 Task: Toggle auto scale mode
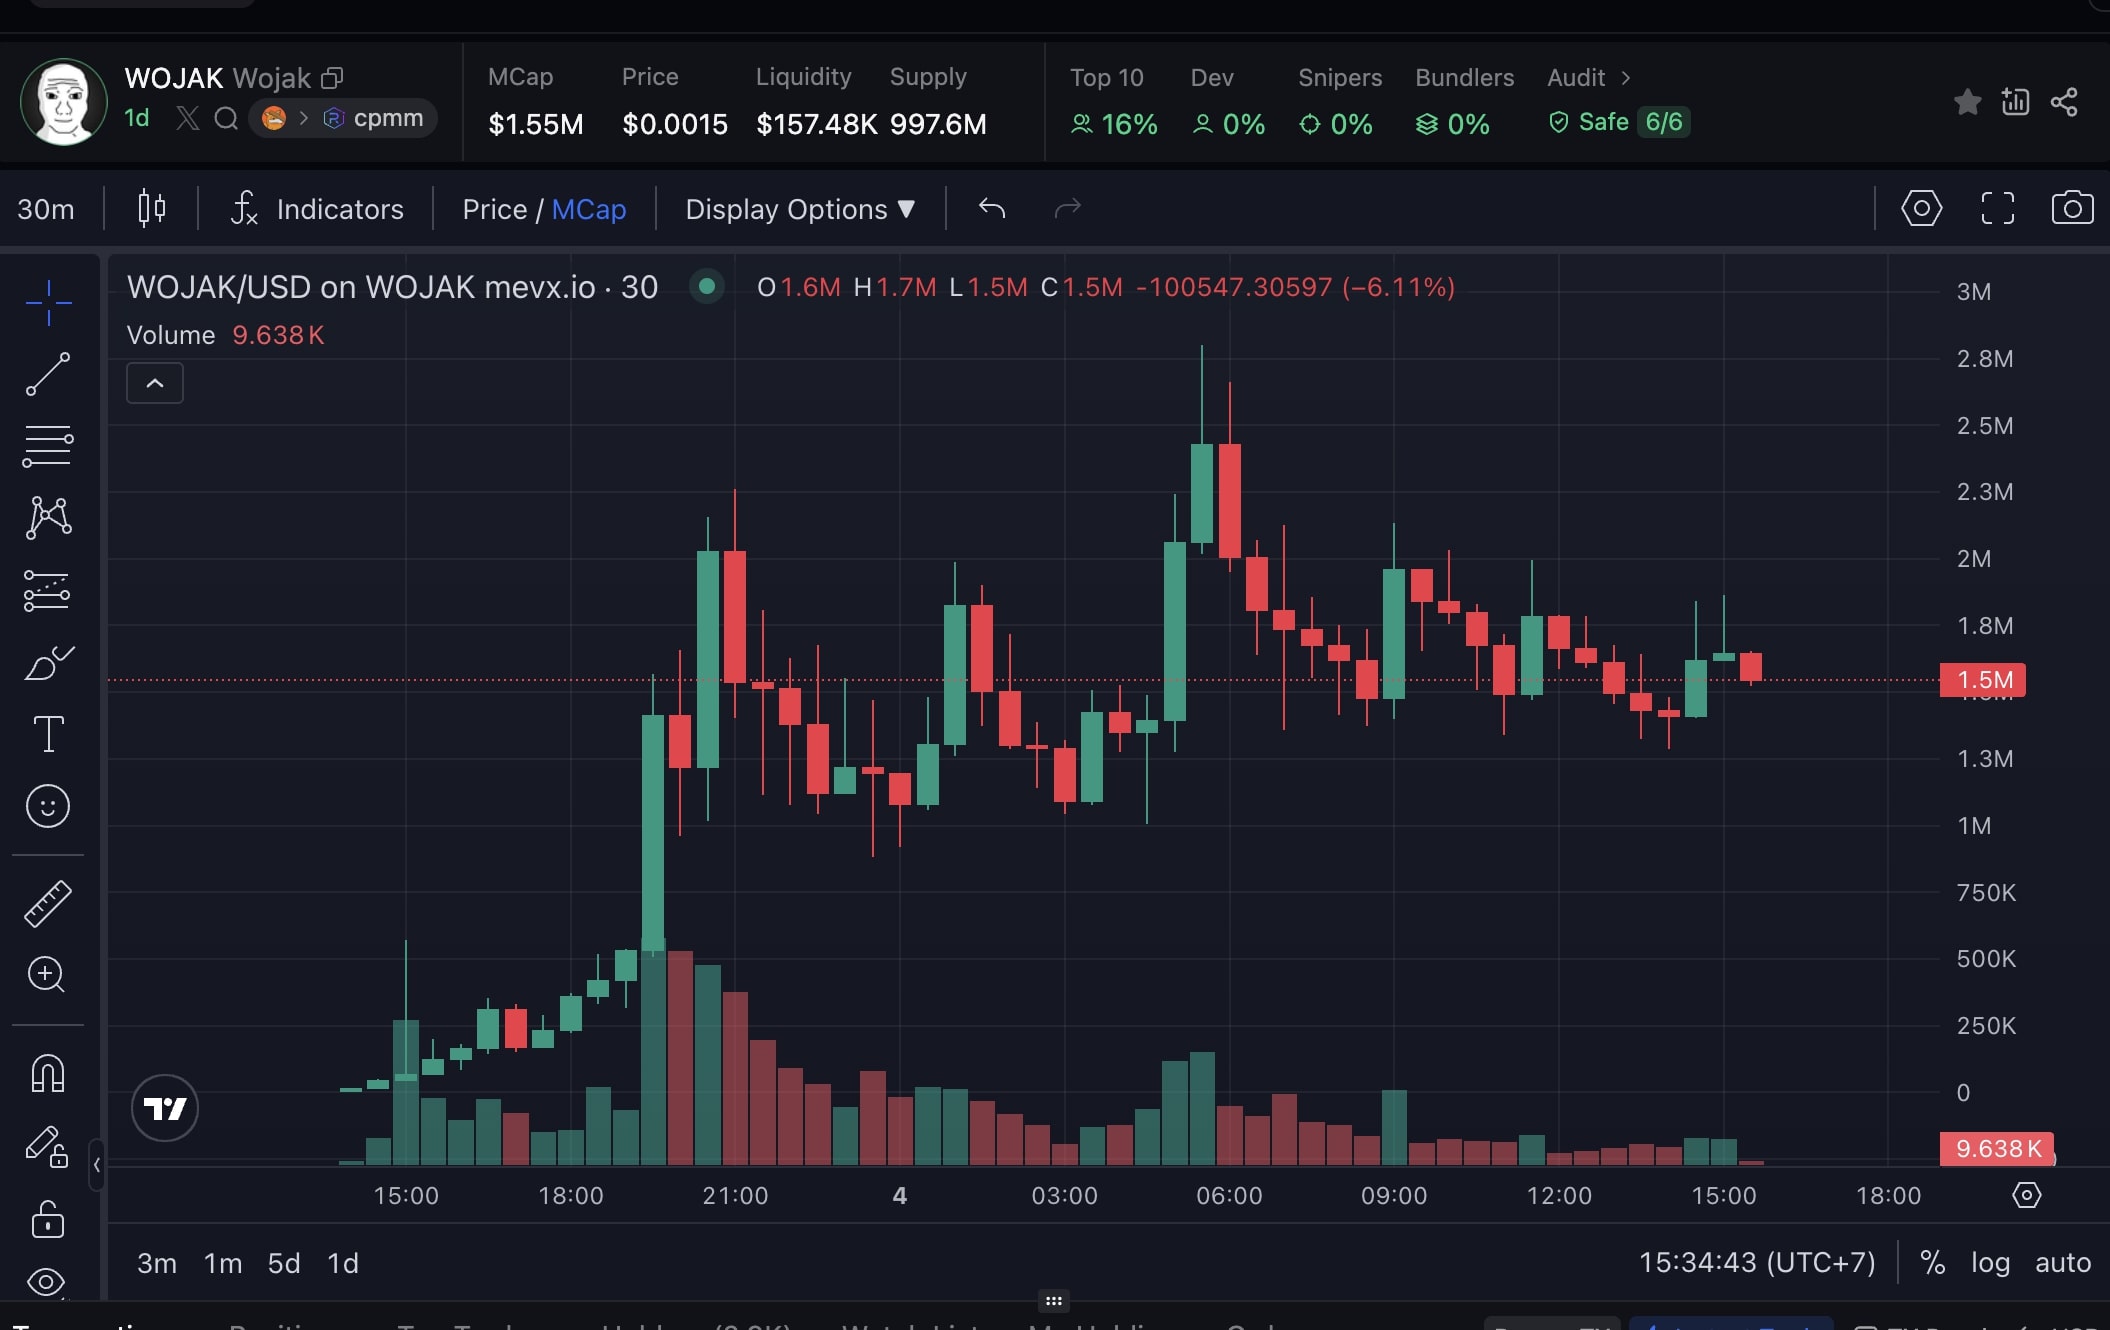[x=2063, y=1262]
